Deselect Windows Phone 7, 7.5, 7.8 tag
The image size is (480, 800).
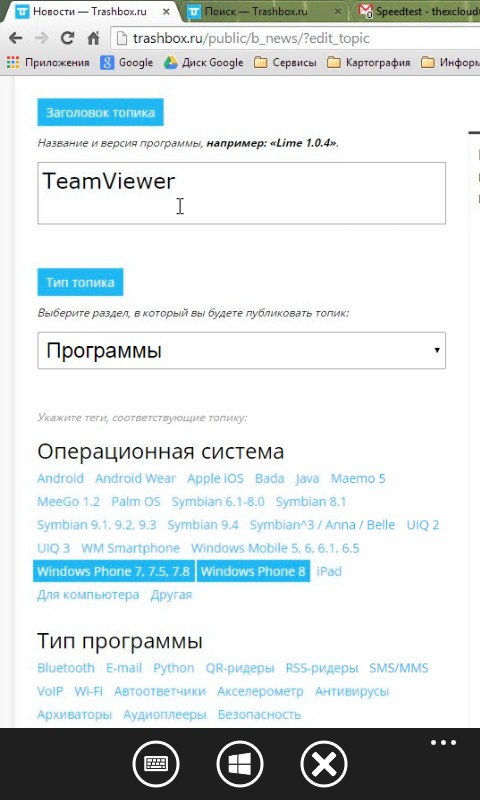[x=113, y=571]
